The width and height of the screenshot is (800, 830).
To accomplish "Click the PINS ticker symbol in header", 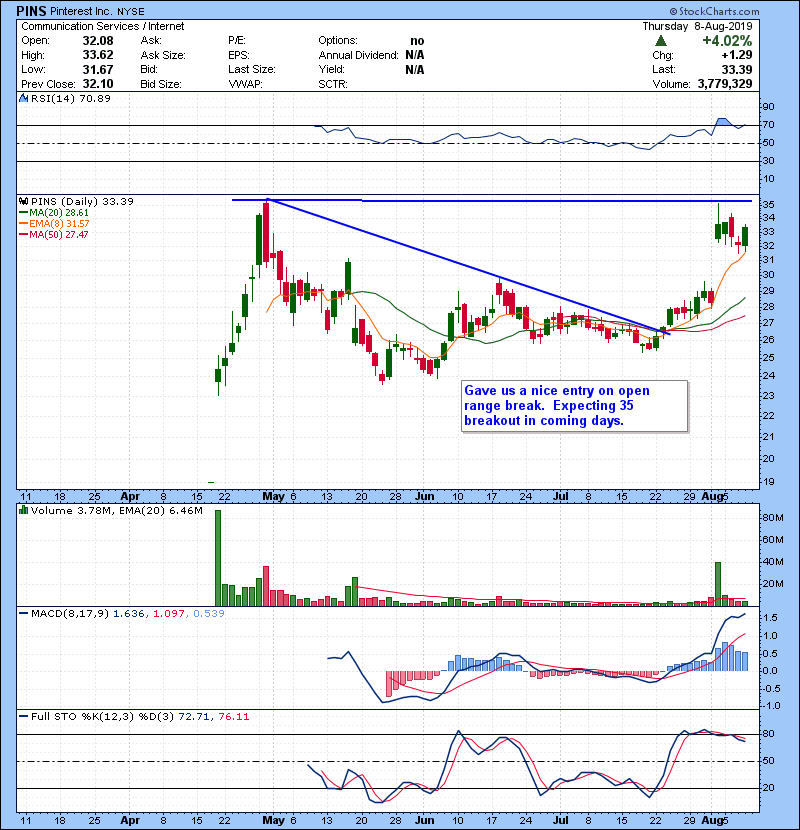I will (x=31, y=11).
